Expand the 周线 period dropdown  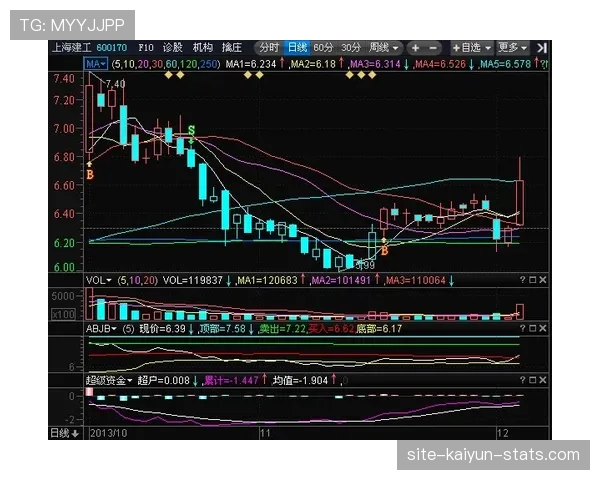tap(384, 47)
